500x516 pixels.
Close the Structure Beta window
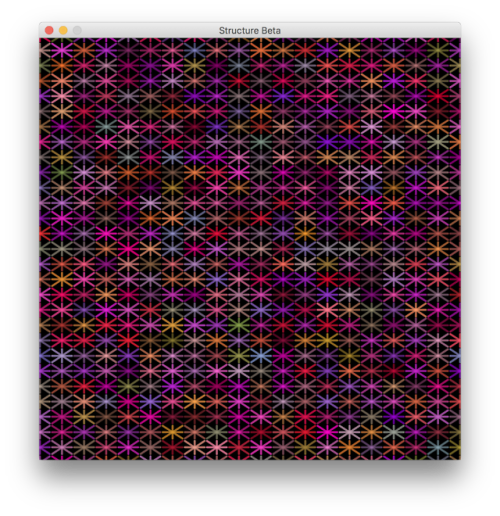click(49, 30)
